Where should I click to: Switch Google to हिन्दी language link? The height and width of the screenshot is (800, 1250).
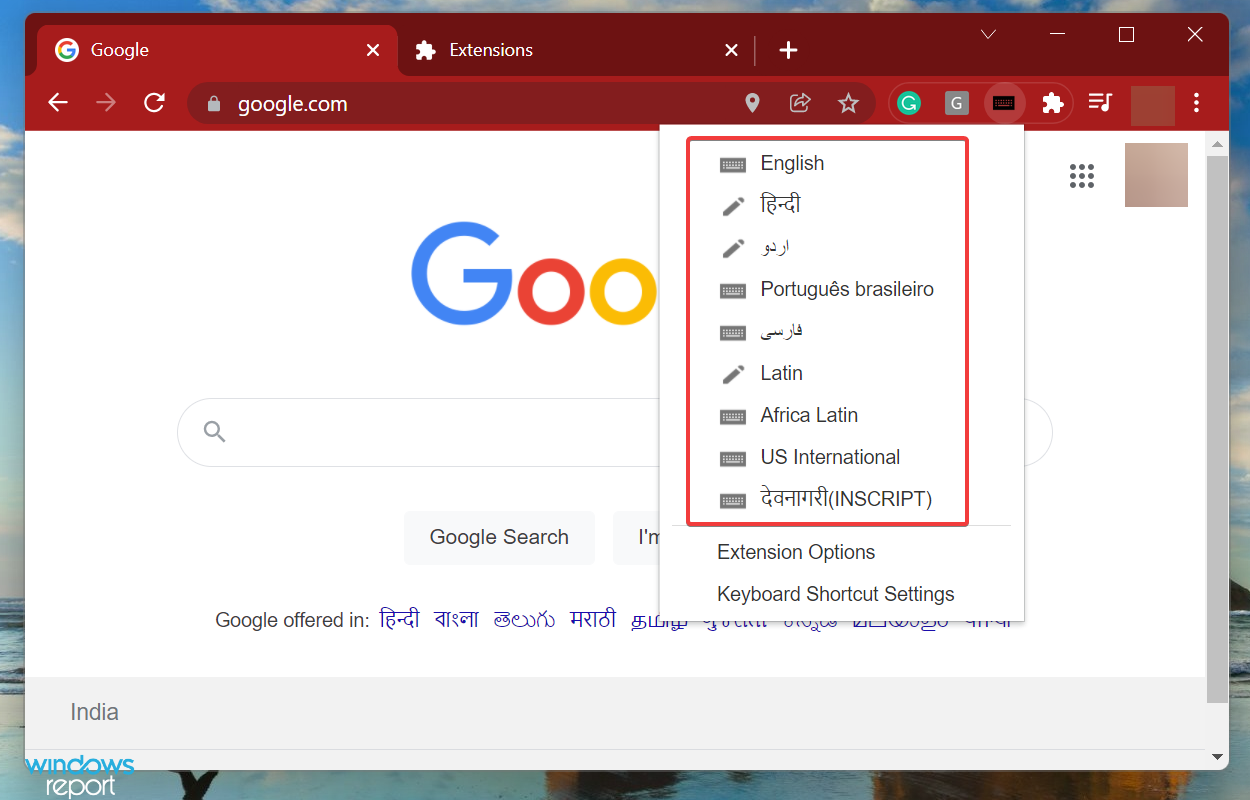pyautogui.click(x=400, y=620)
